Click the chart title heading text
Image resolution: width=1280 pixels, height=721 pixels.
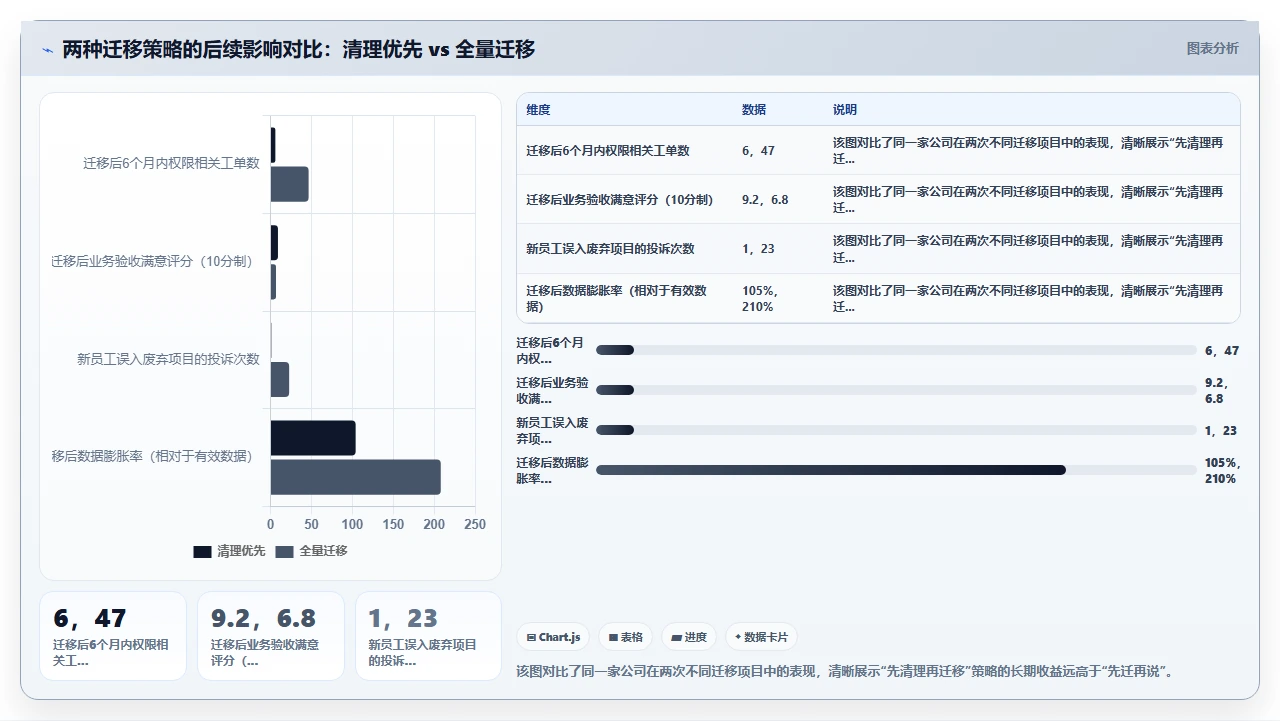(x=299, y=49)
